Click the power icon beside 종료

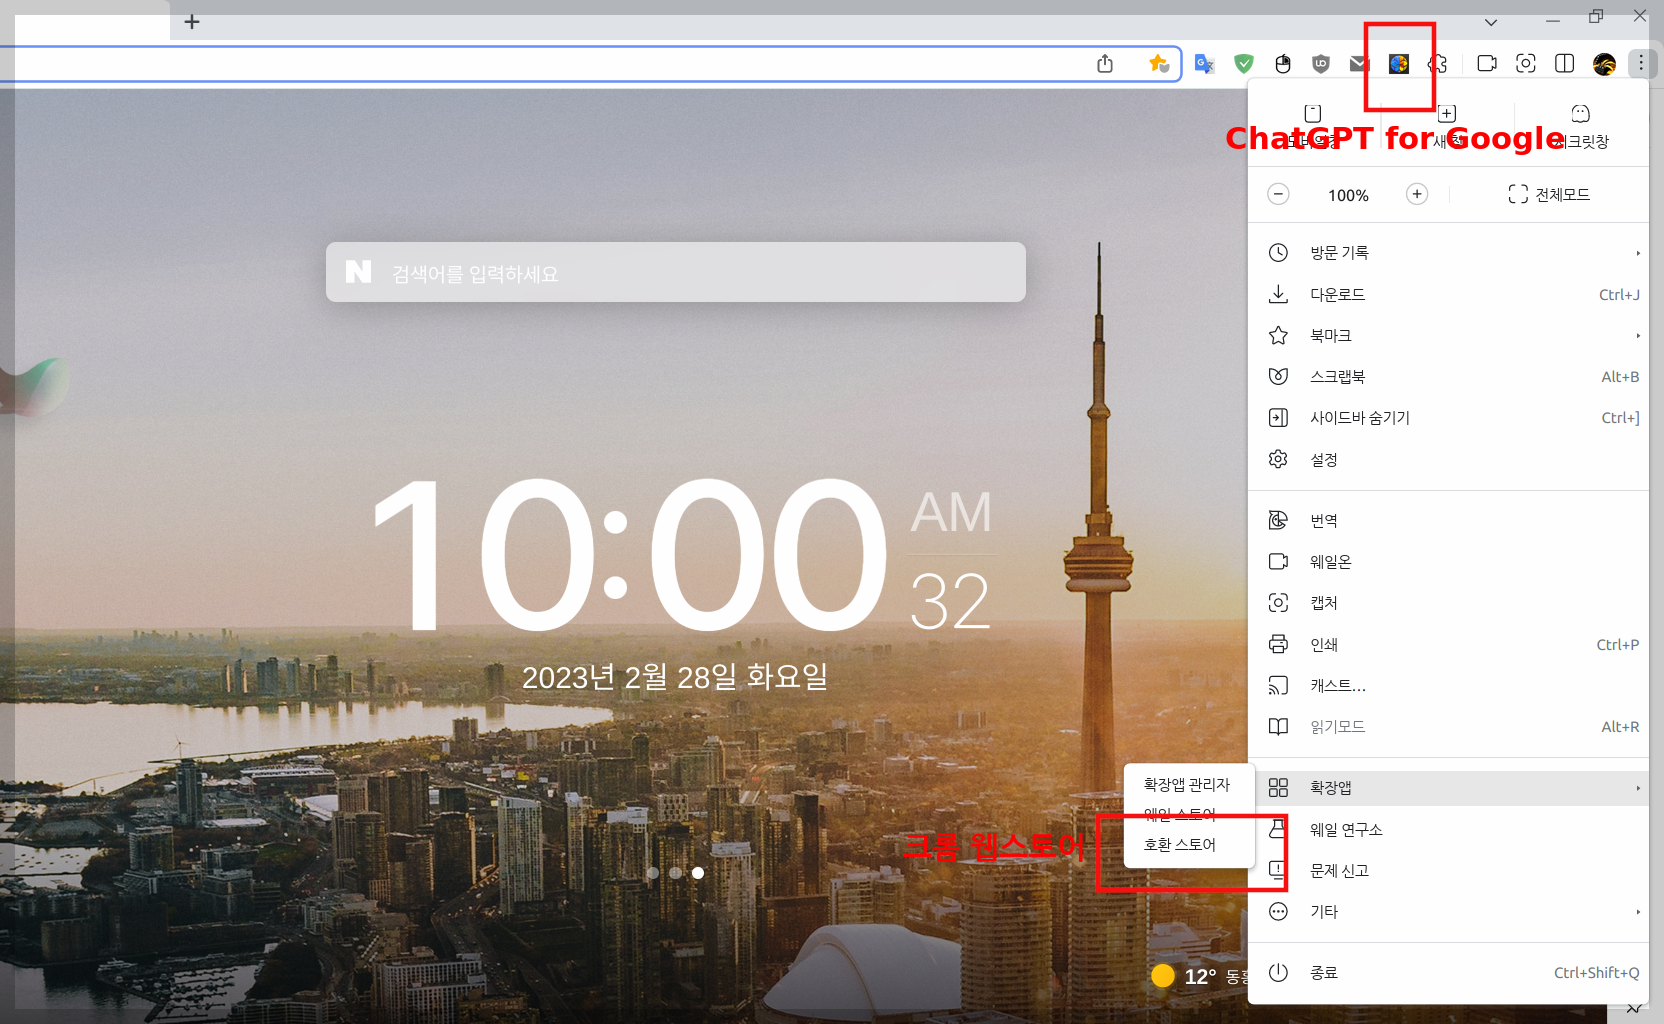pos(1278,972)
